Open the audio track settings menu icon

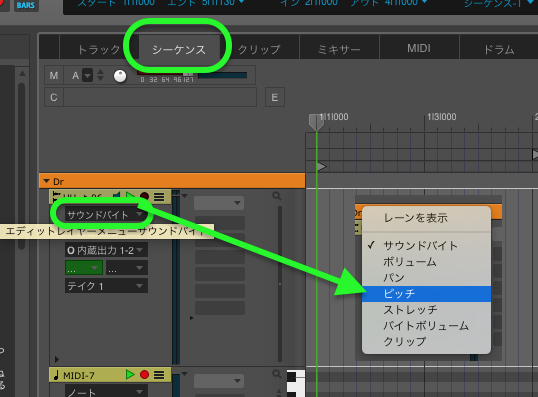coord(159,197)
